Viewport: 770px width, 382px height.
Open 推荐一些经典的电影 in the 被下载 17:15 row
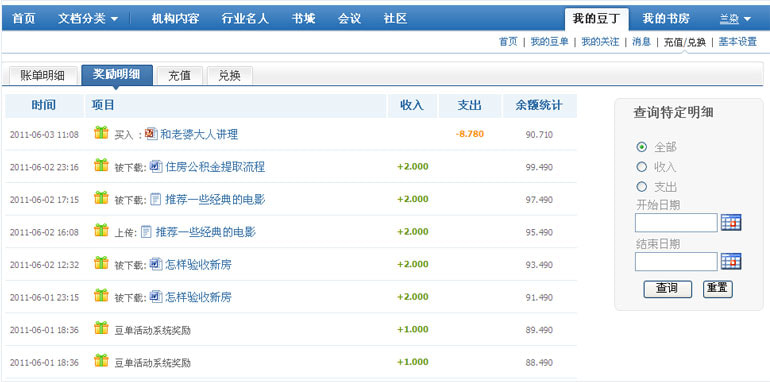point(215,199)
